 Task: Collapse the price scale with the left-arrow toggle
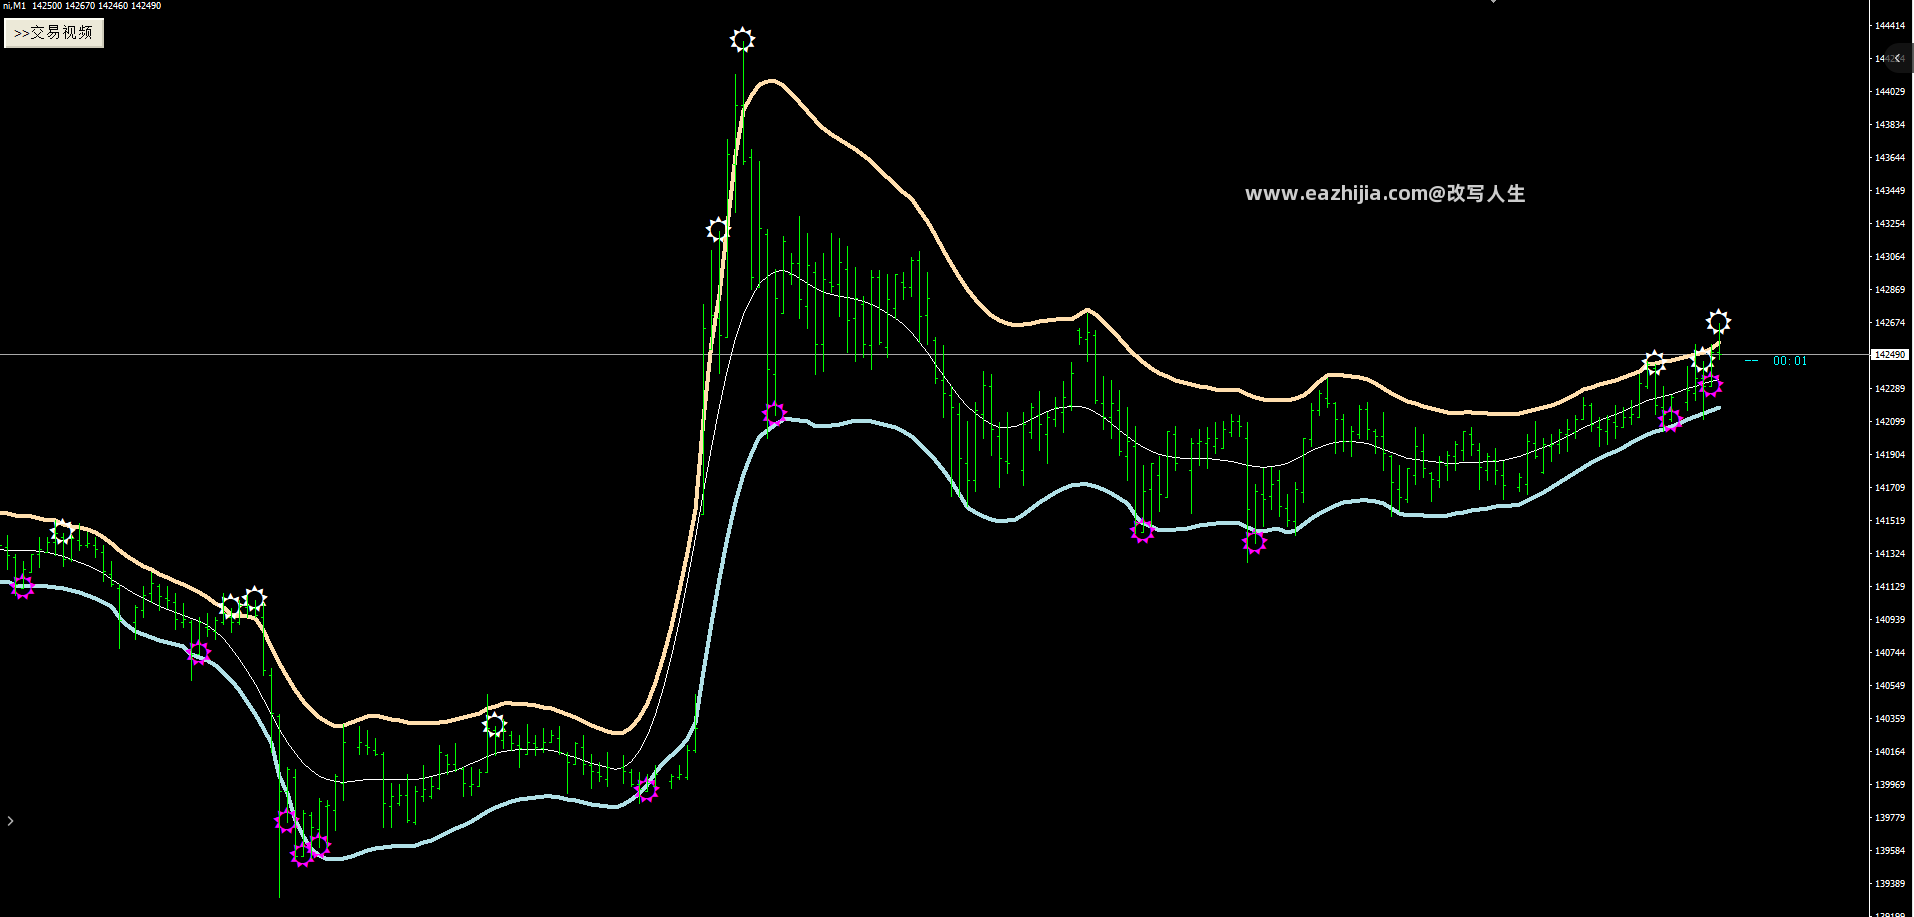tap(1898, 58)
